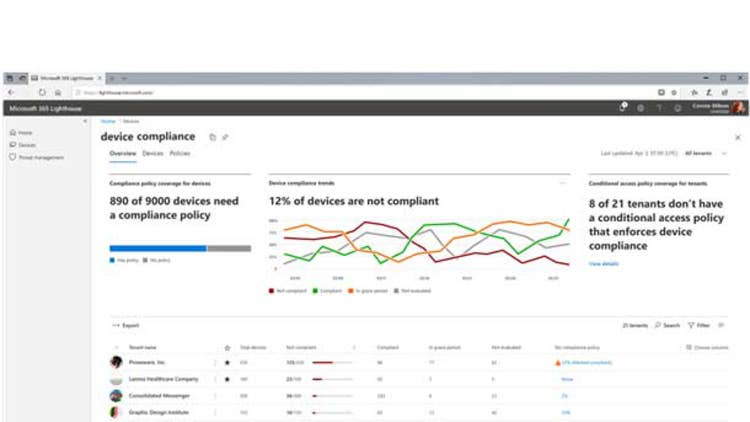Image resolution: width=750 pixels, height=422 pixels.
Task: Click the help question mark icon
Action: [659, 107]
